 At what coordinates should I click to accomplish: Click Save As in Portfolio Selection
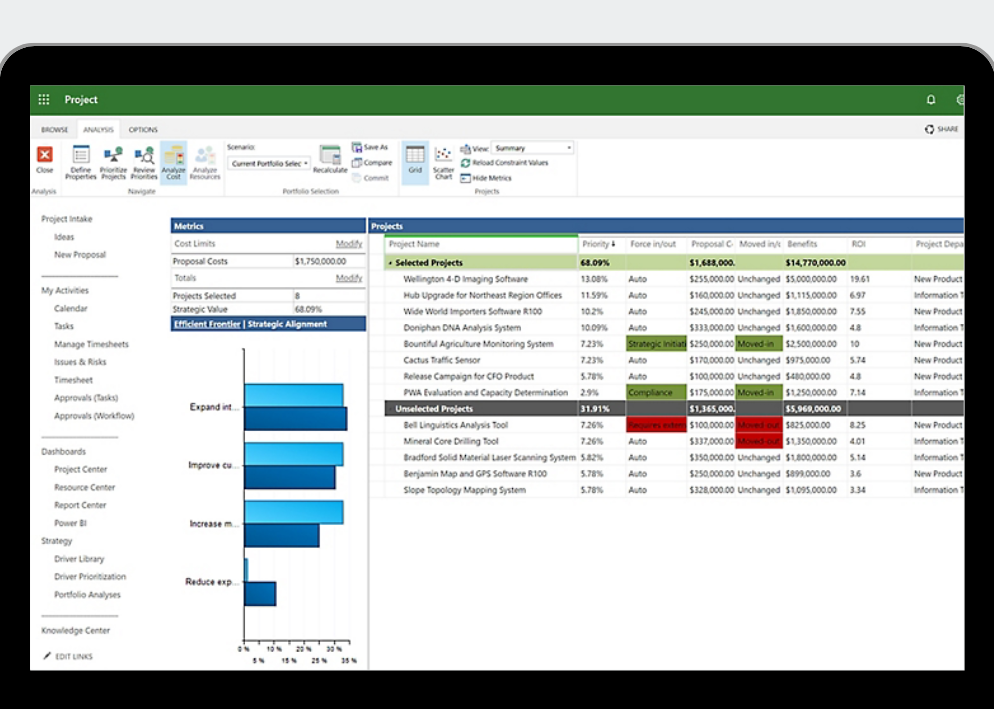click(370, 147)
